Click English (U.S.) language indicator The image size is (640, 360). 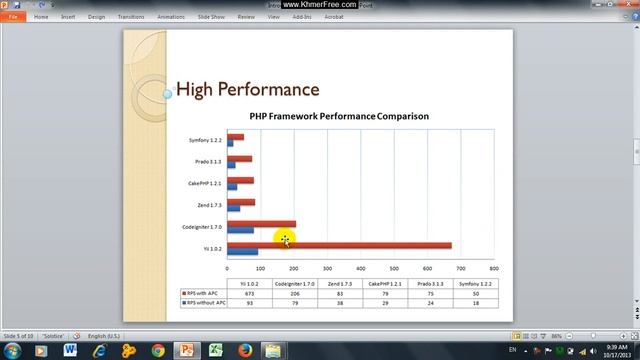click(x=104, y=336)
